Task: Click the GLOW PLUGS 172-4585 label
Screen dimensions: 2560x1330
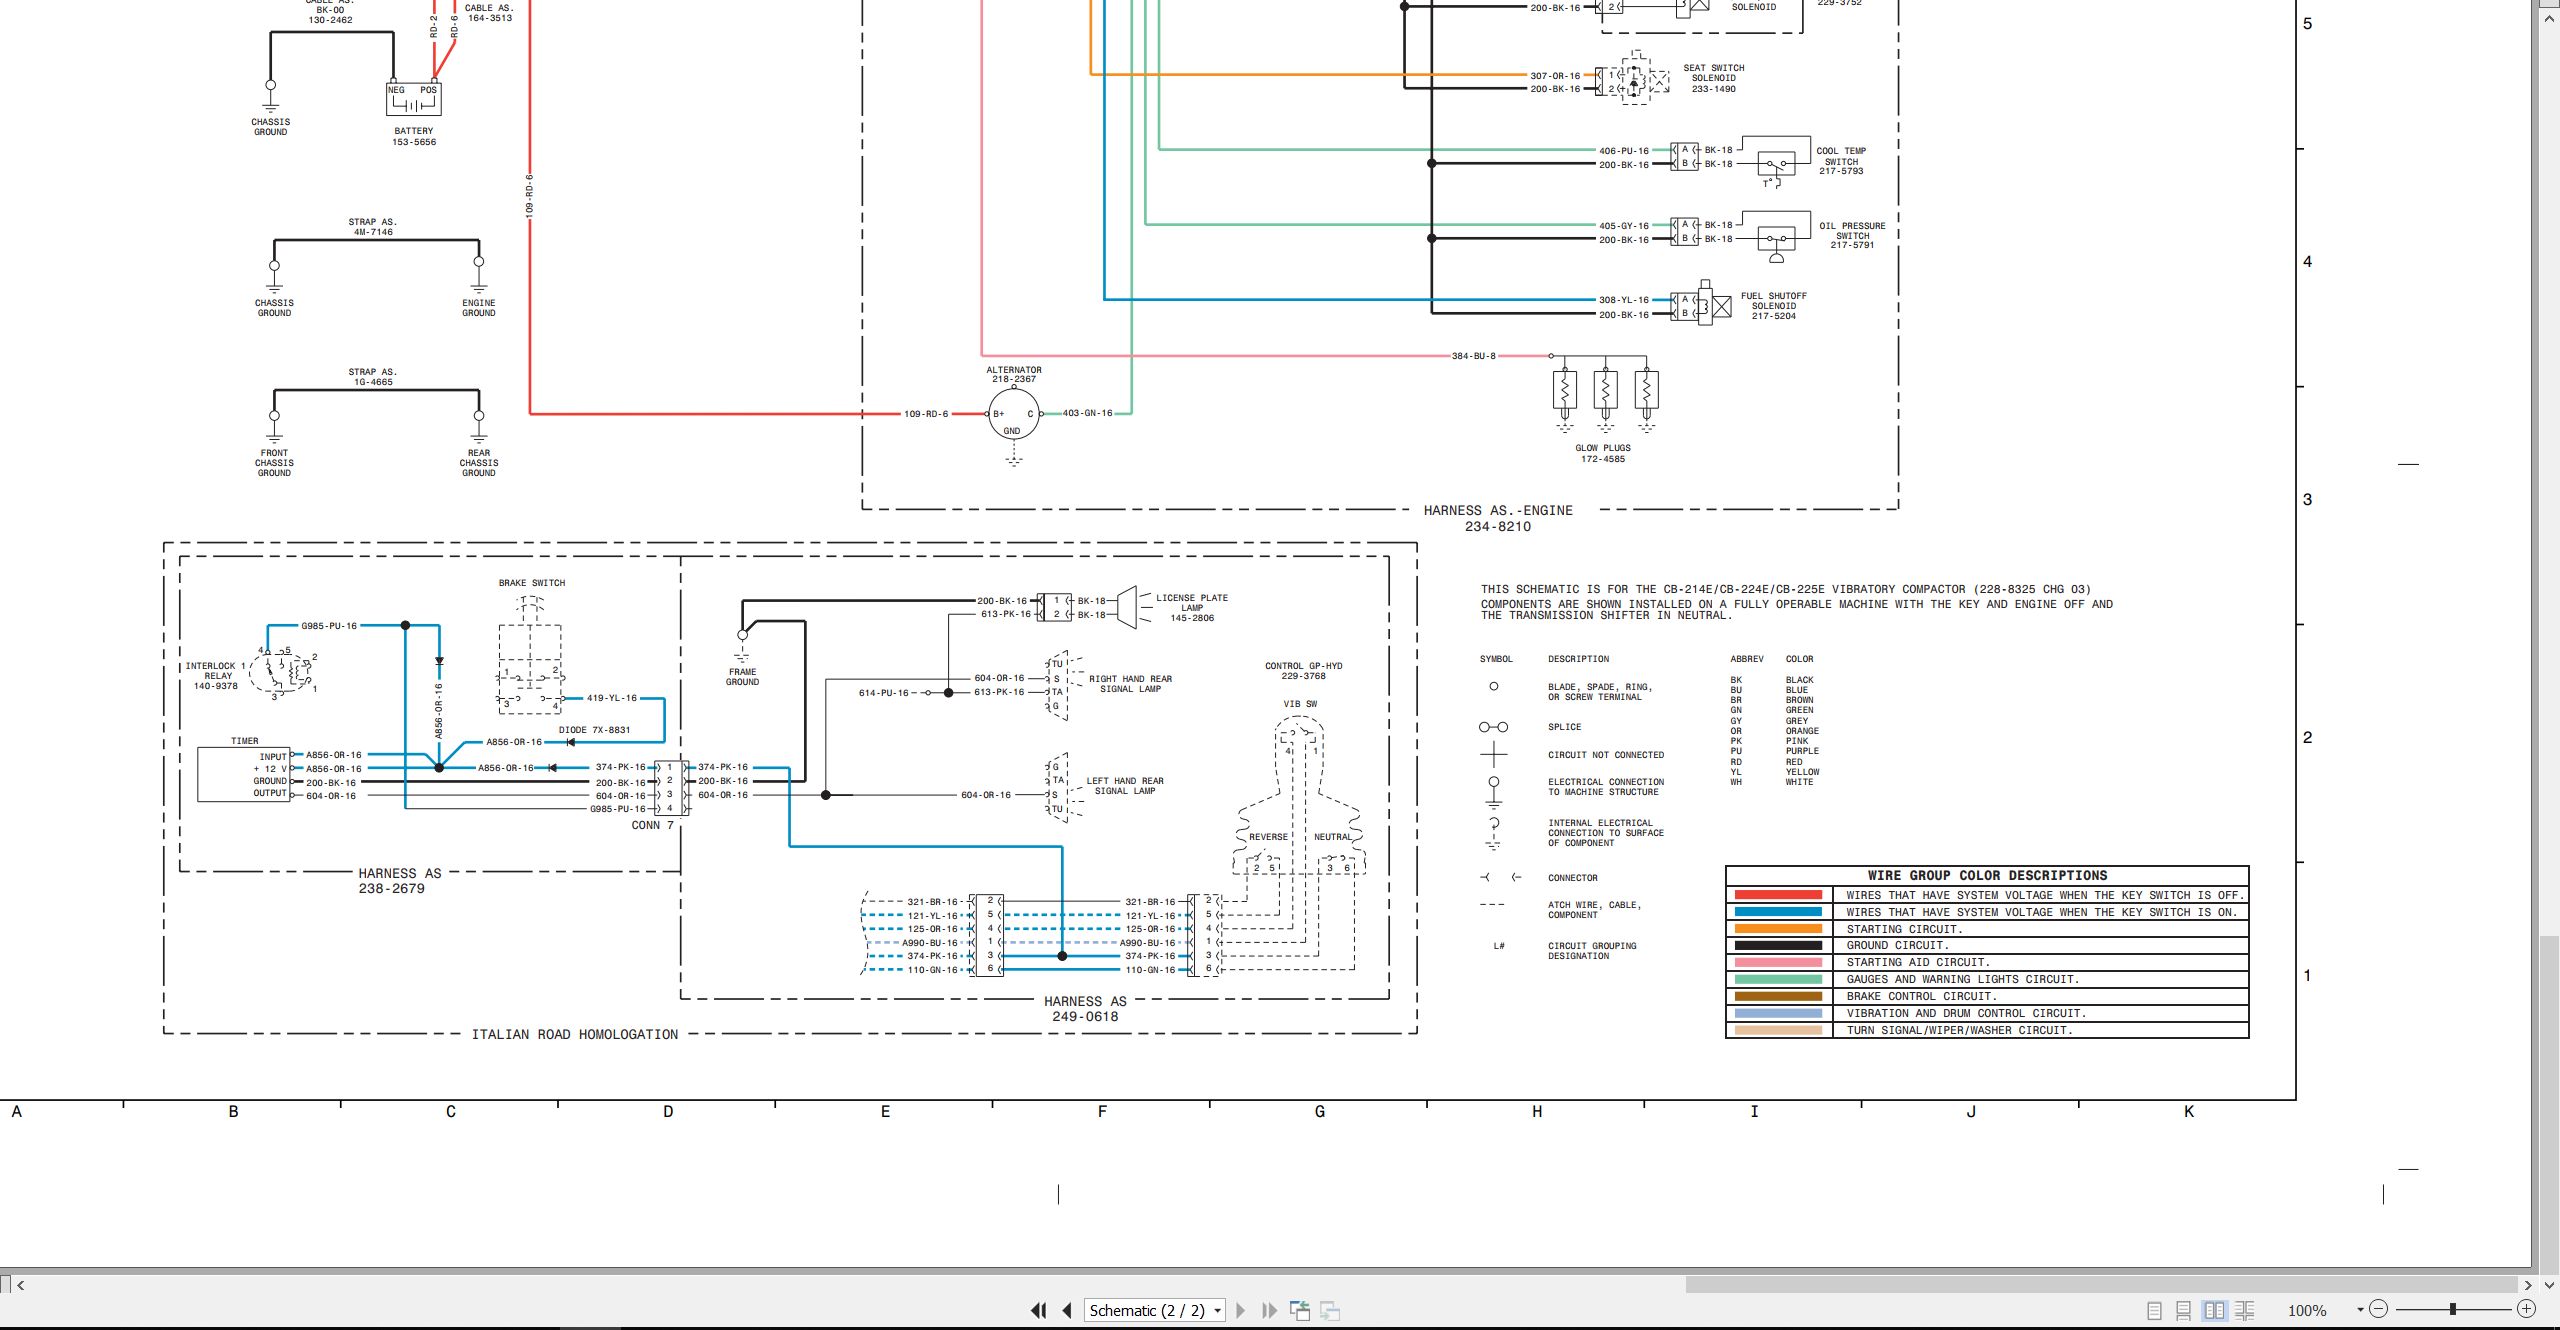Action: (x=1603, y=454)
